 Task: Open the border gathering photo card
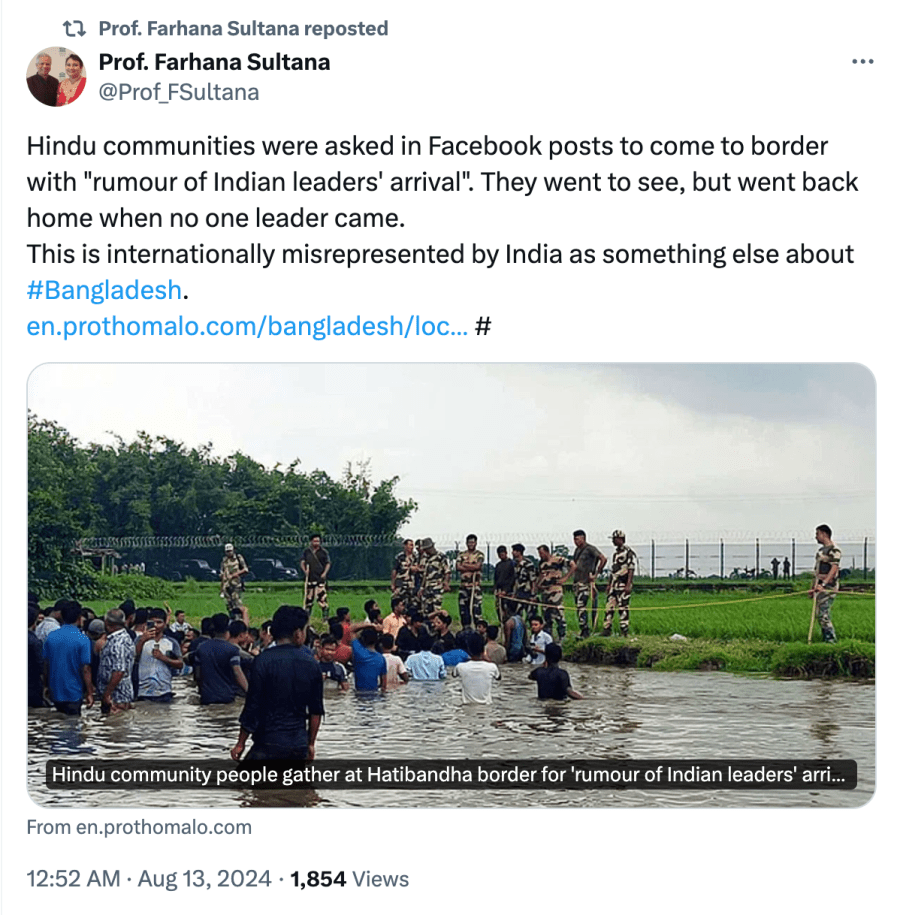point(450,560)
